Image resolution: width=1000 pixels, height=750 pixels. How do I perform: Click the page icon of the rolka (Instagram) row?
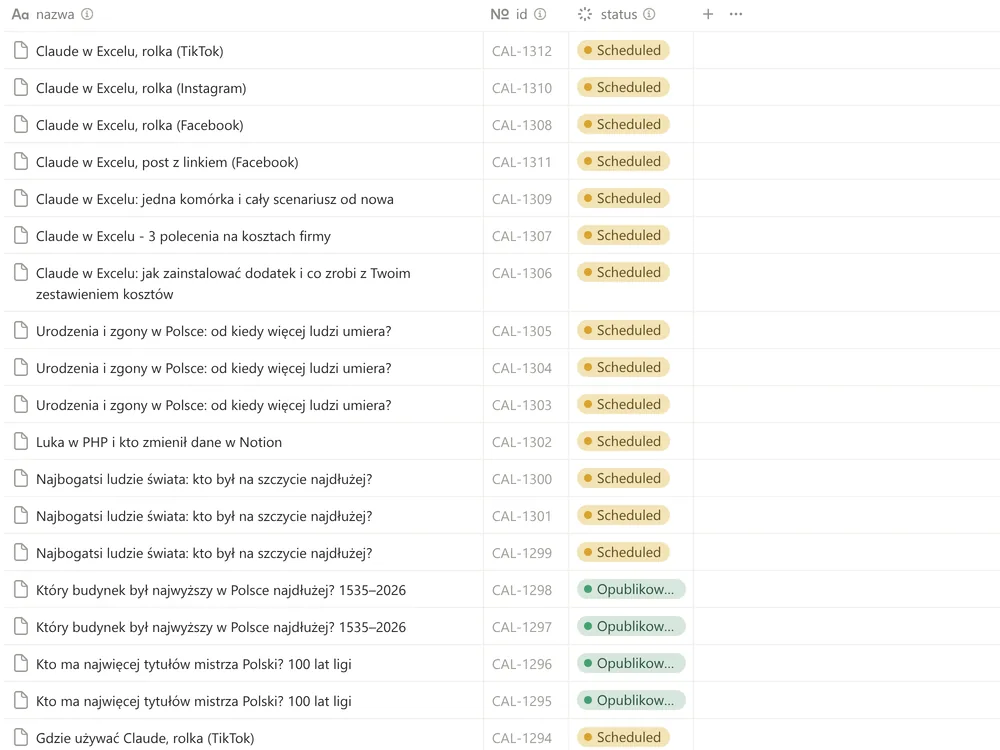click(21, 87)
